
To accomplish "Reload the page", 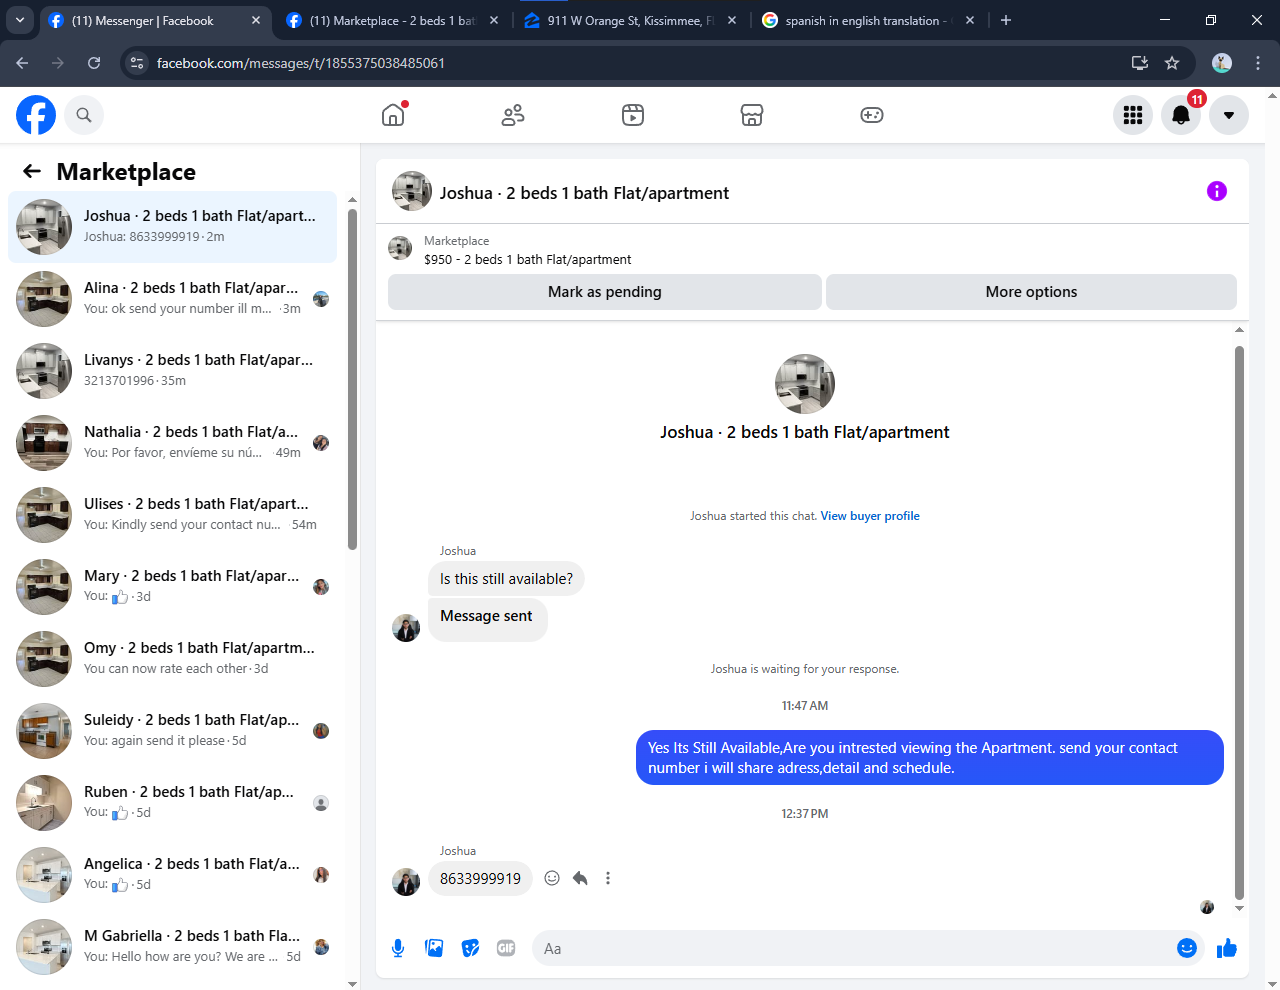I will click(x=94, y=63).
